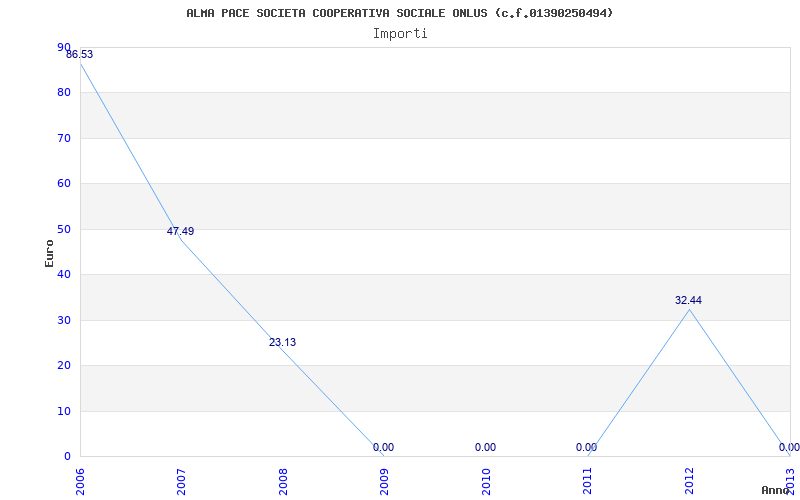Click the Importi chart subtitle

400,34
